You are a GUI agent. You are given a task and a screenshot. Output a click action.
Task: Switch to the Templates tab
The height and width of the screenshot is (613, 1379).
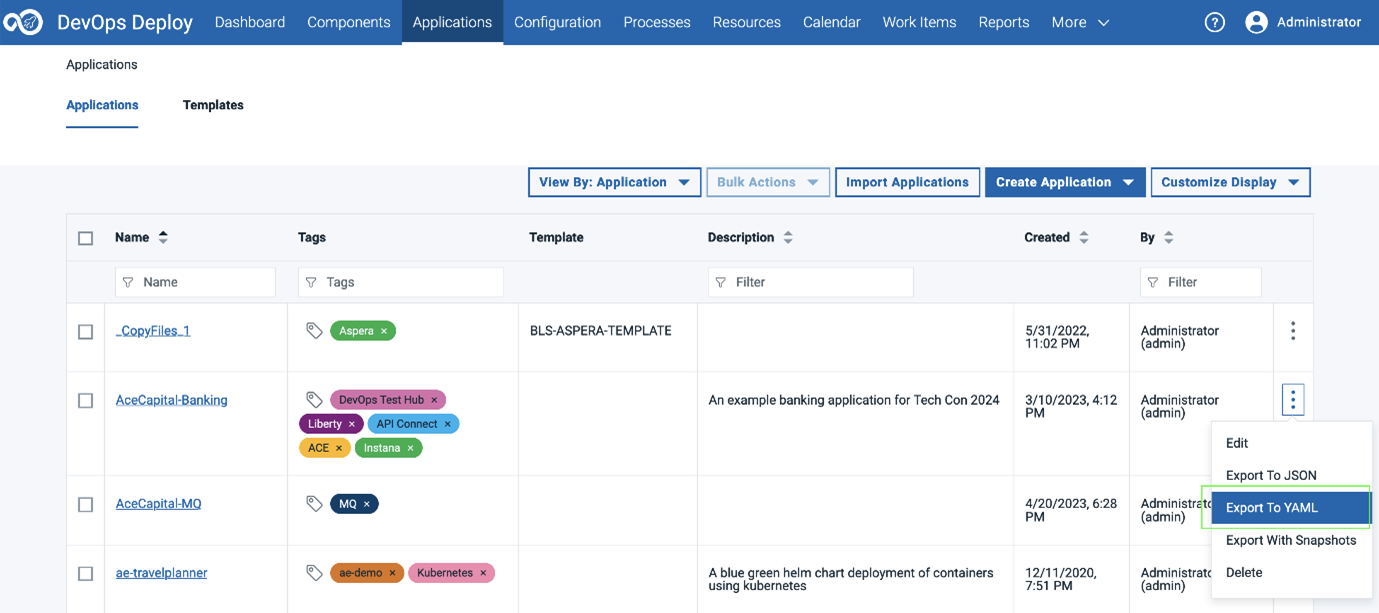(x=212, y=105)
